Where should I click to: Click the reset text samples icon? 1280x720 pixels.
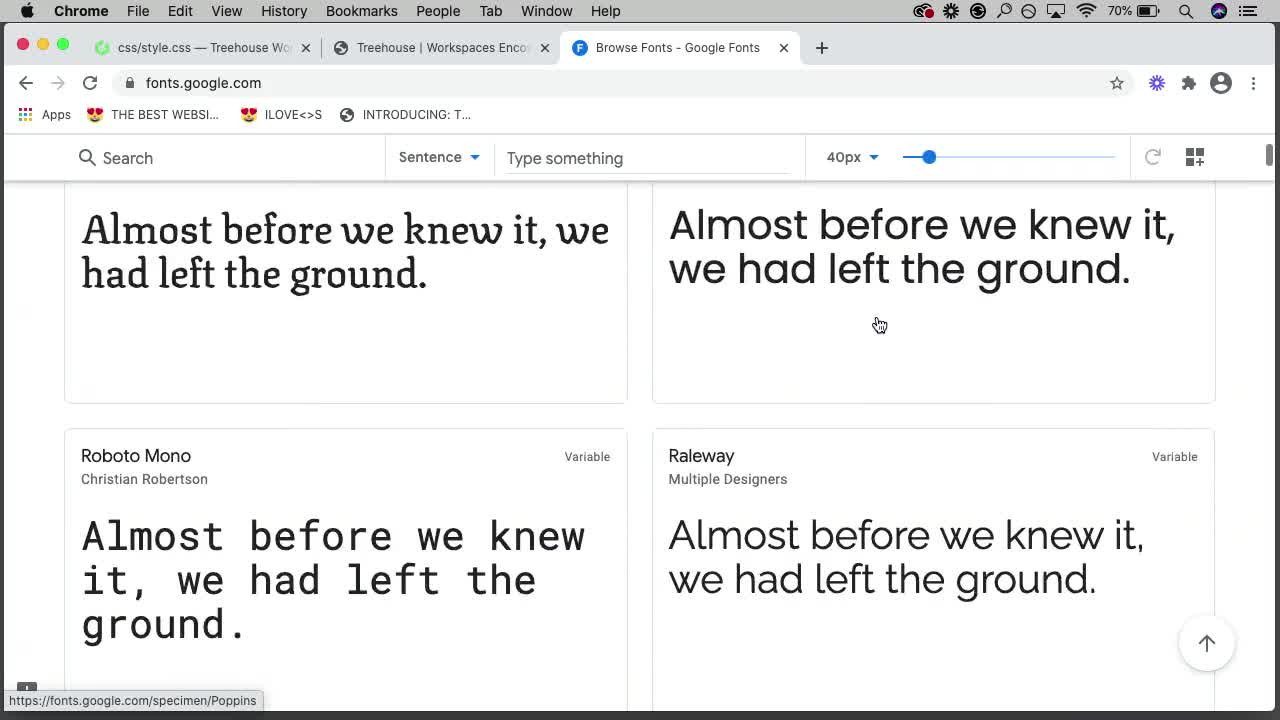click(1152, 157)
